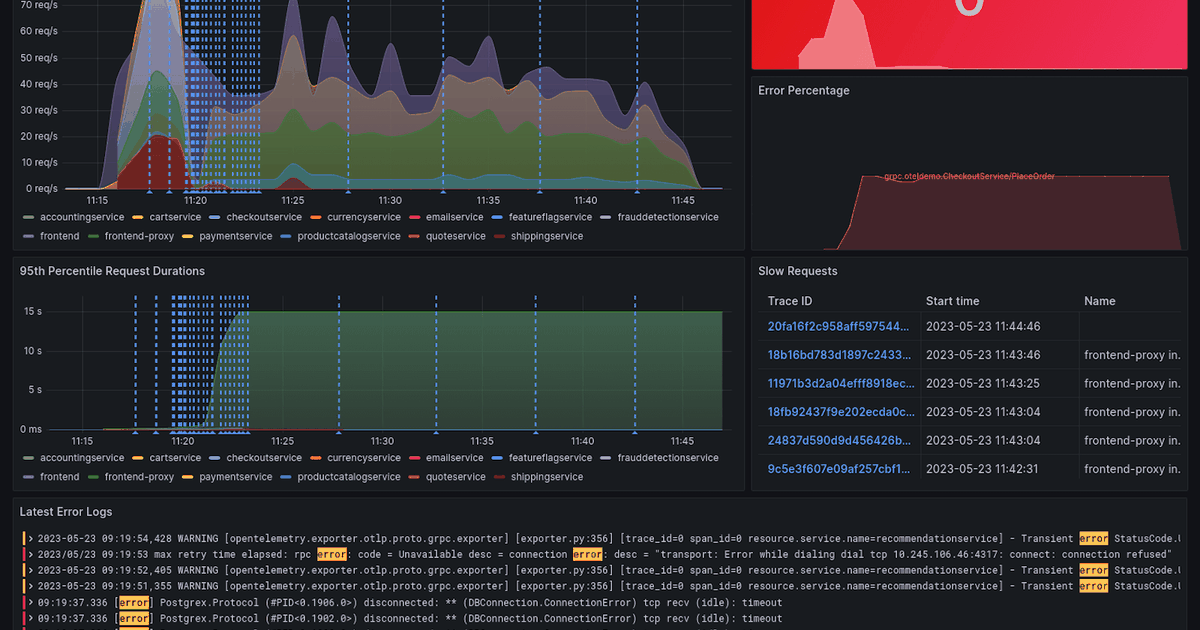
Task: Open the Latest Error Logs panel menu
Action: pyautogui.click(x=66, y=512)
